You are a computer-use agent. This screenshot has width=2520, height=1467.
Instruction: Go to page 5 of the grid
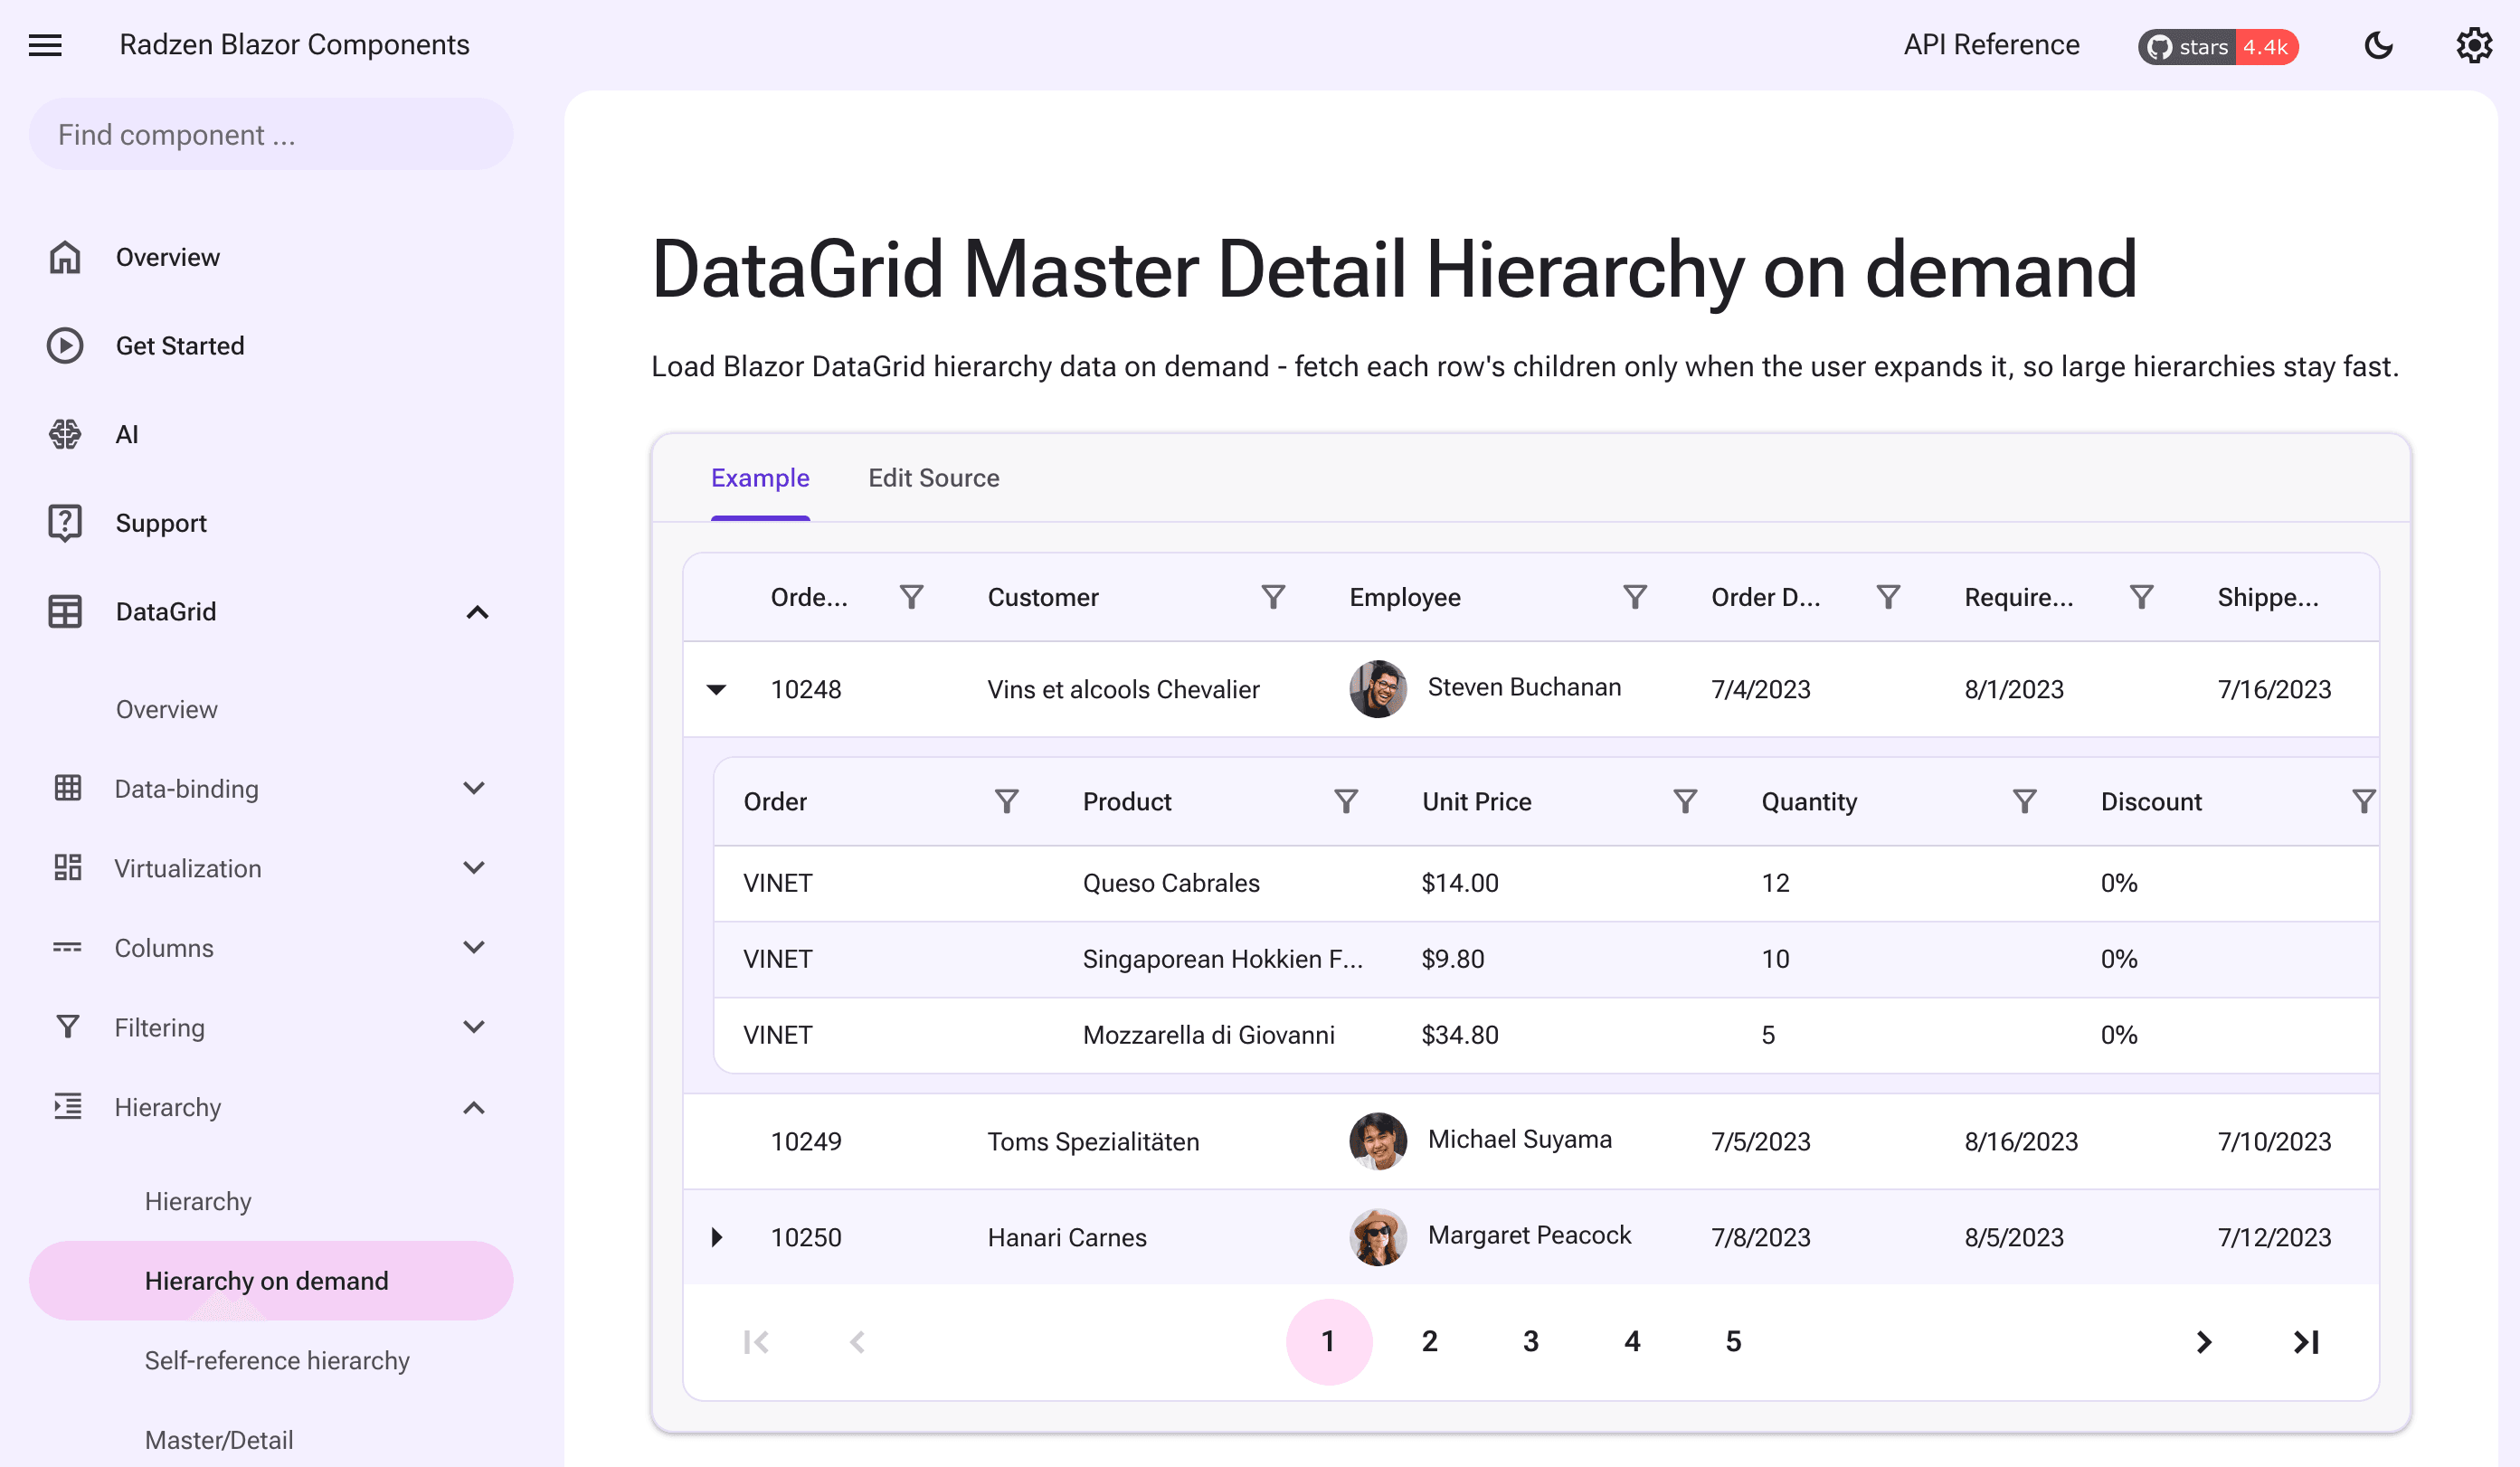coord(1733,1341)
